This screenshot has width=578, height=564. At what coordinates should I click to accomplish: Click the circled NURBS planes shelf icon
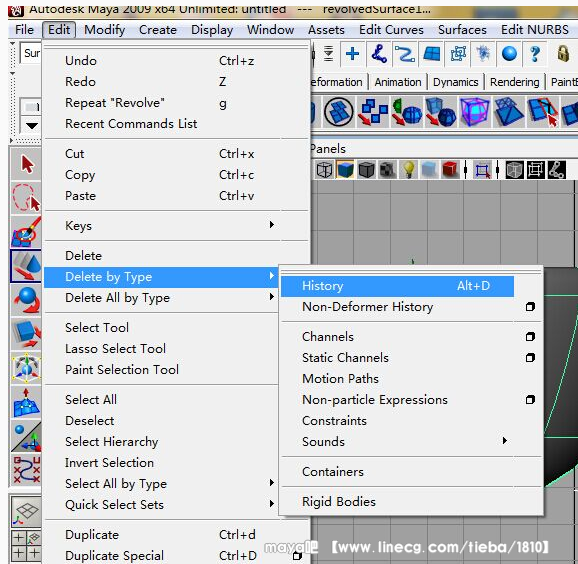pos(338,112)
